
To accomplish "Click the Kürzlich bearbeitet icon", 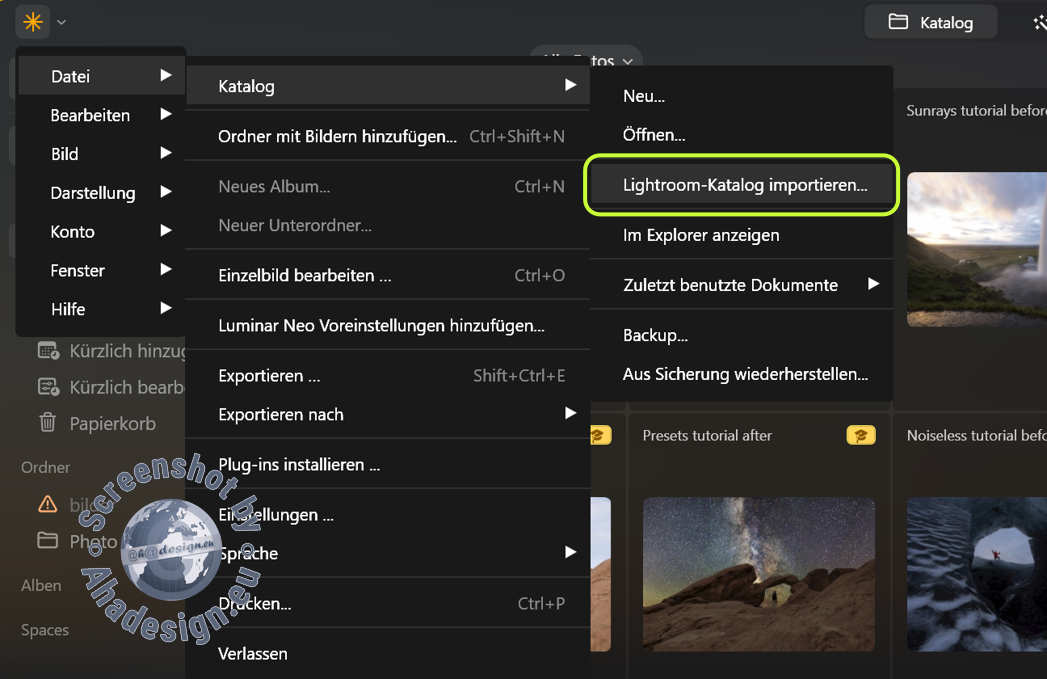I will click(x=48, y=387).
